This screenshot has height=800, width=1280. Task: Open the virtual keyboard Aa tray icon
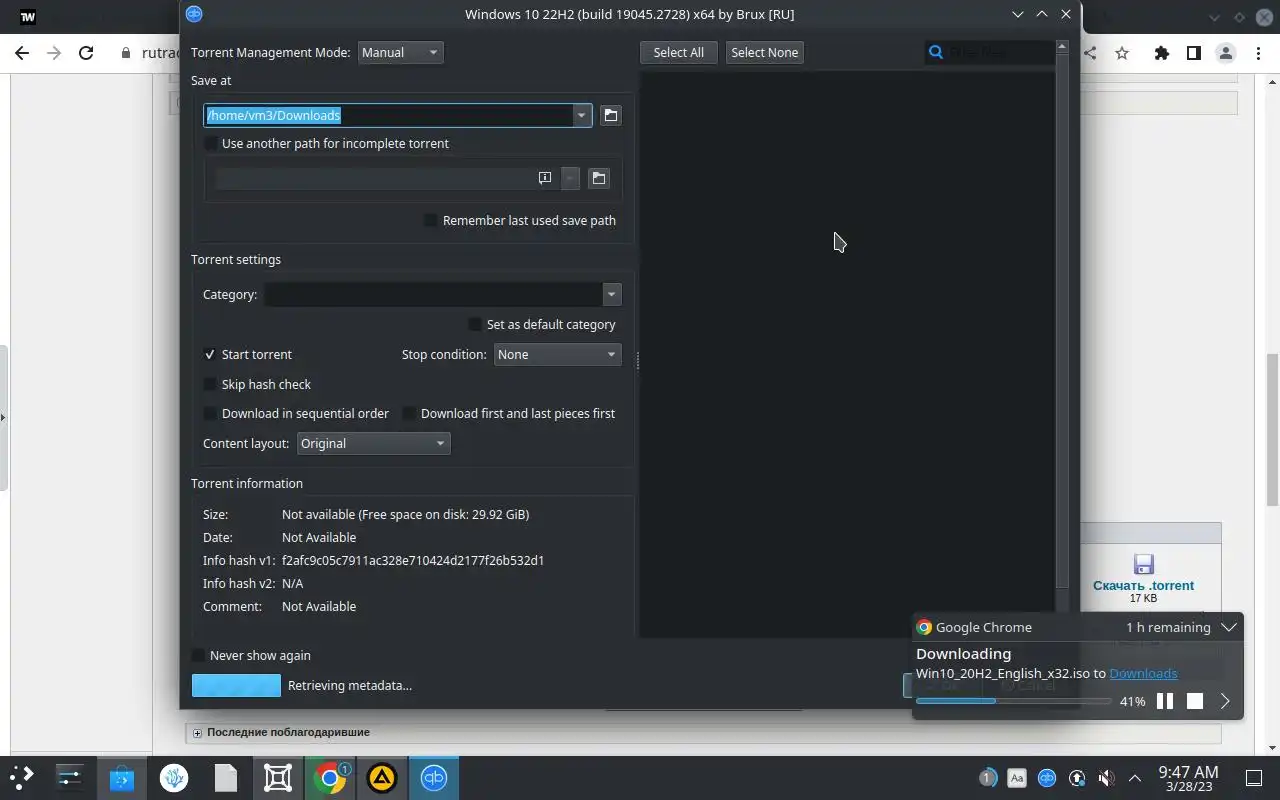click(x=1017, y=778)
